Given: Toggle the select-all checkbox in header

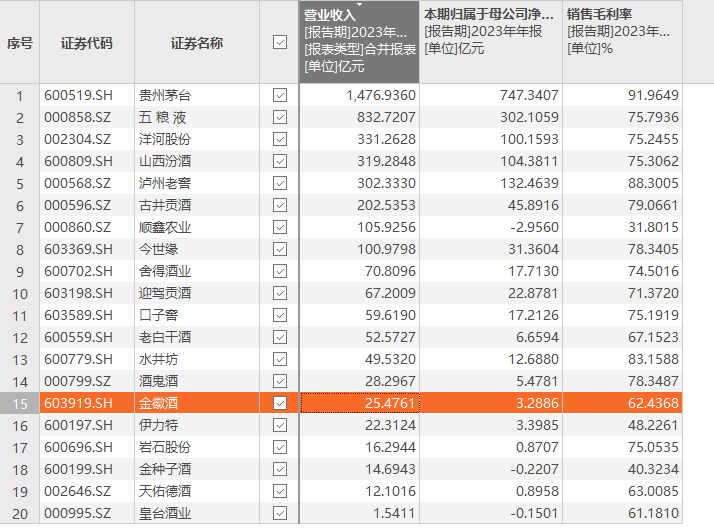Looking at the screenshot, I should 280,42.
